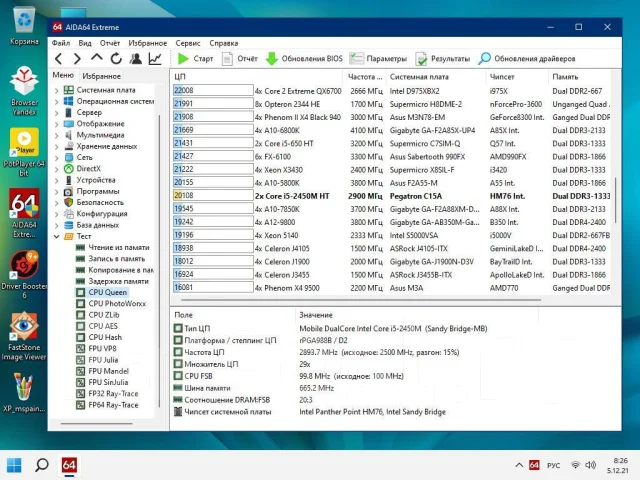This screenshot has height=480, width=640.
Task: Open the Избранное menu in menu bar
Action: 147,43
